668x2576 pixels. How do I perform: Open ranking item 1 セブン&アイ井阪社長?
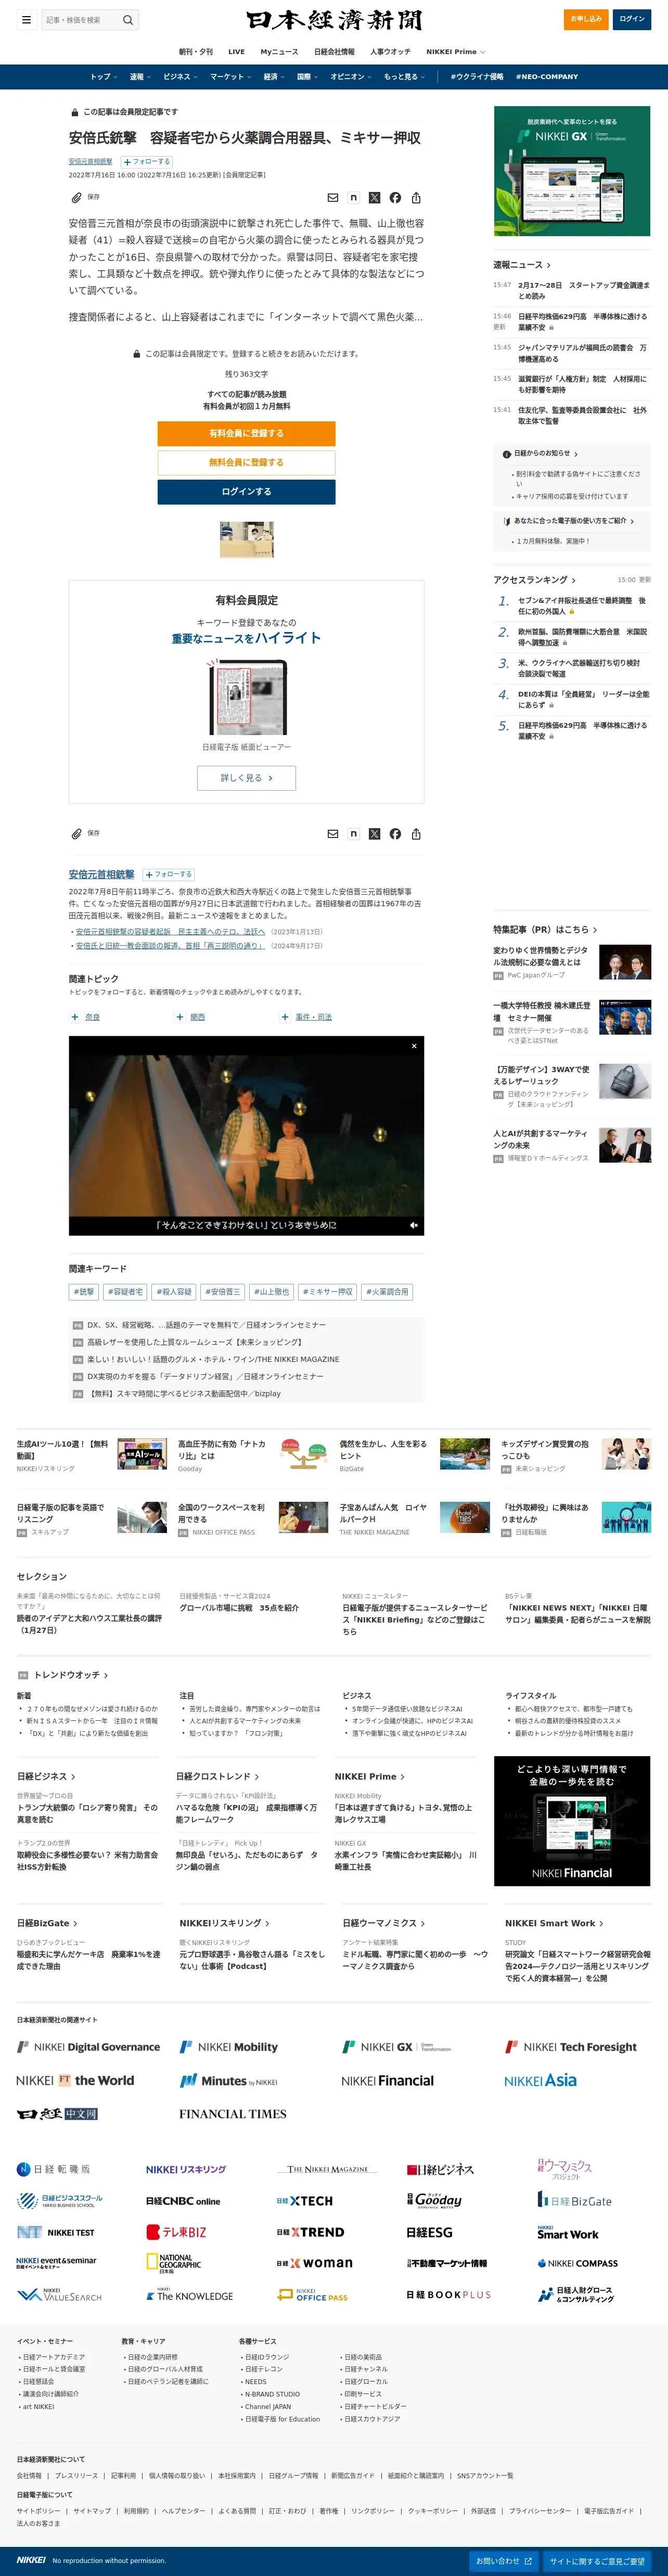coord(582,606)
